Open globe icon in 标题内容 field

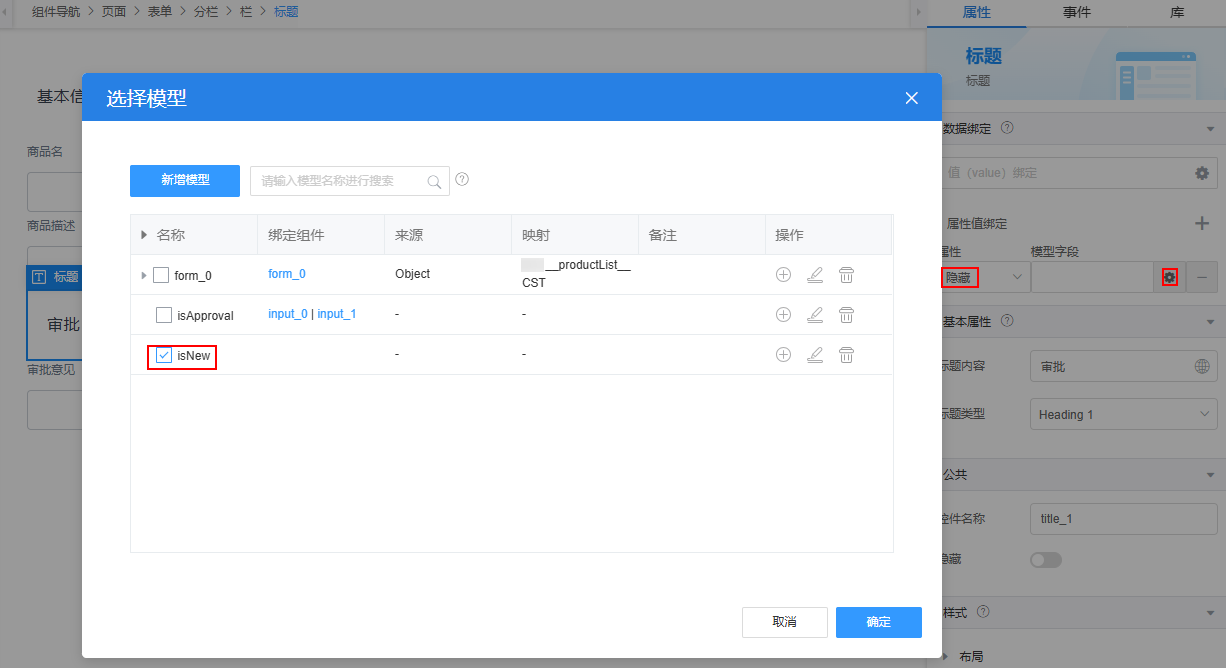coord(1202,366)
